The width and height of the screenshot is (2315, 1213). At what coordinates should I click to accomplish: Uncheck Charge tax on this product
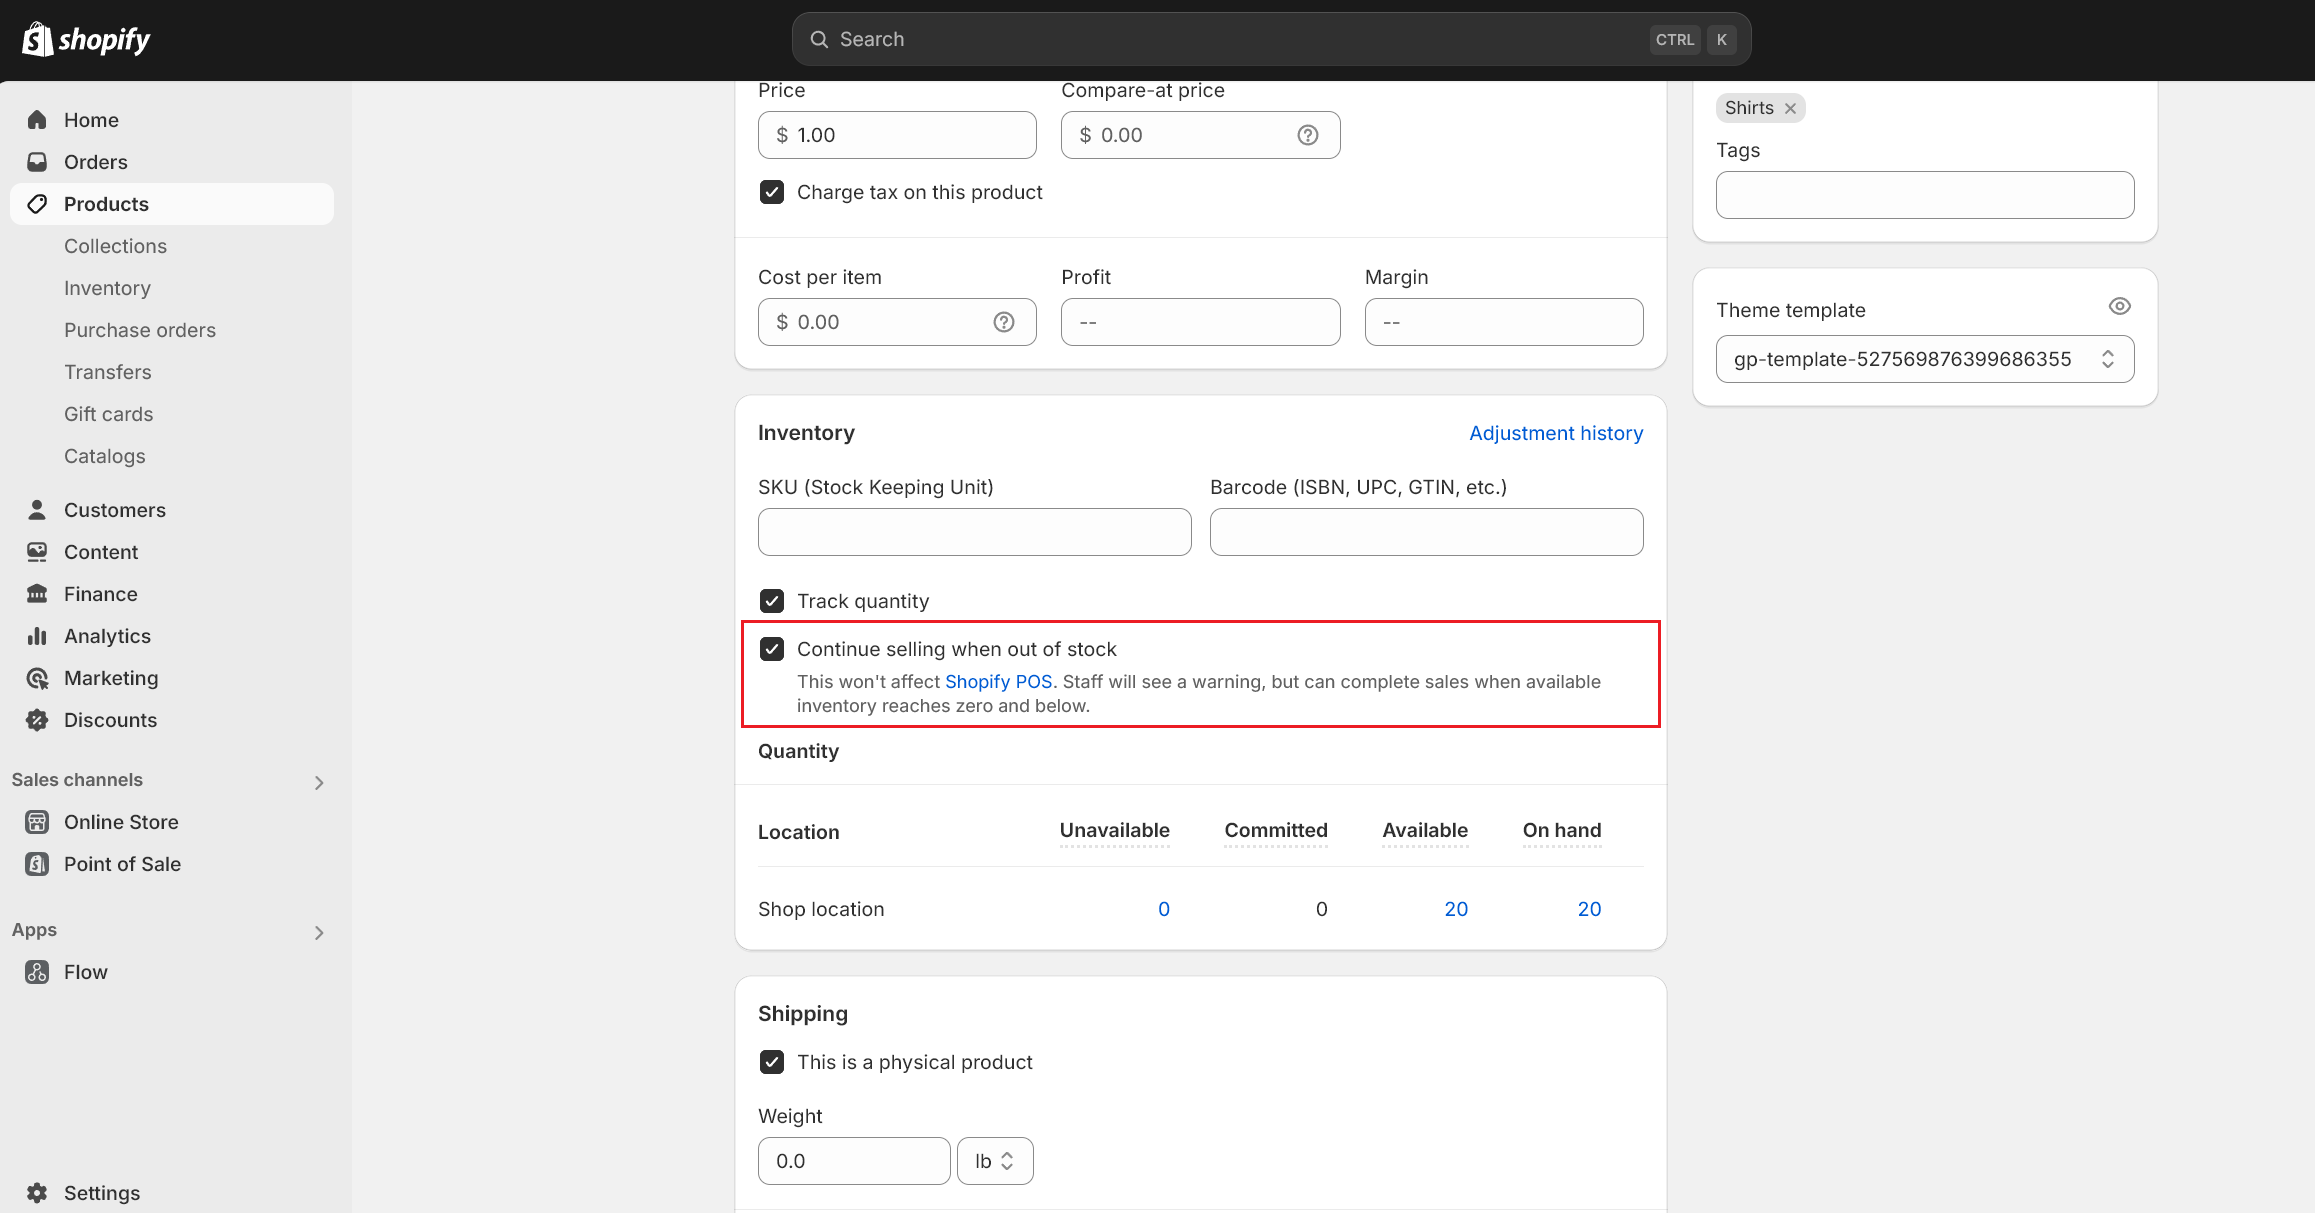(x=771, y=192)
